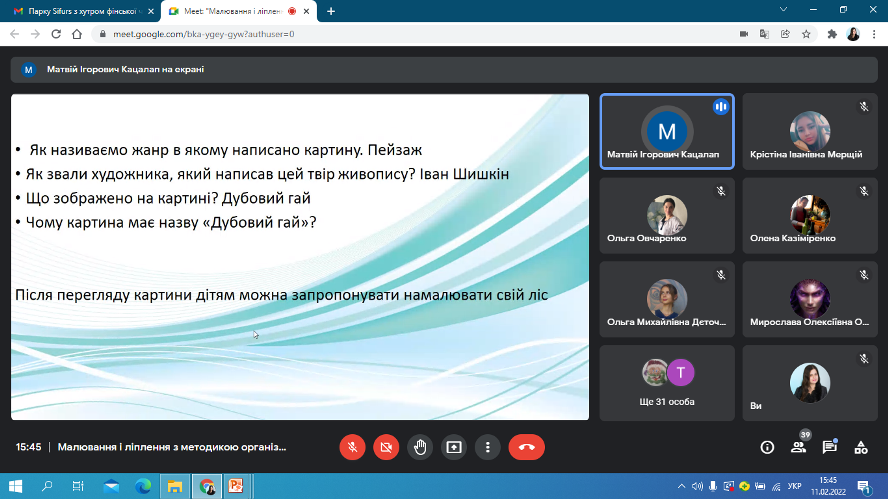Leave the call with the red hang-up button

click(527, 447)
